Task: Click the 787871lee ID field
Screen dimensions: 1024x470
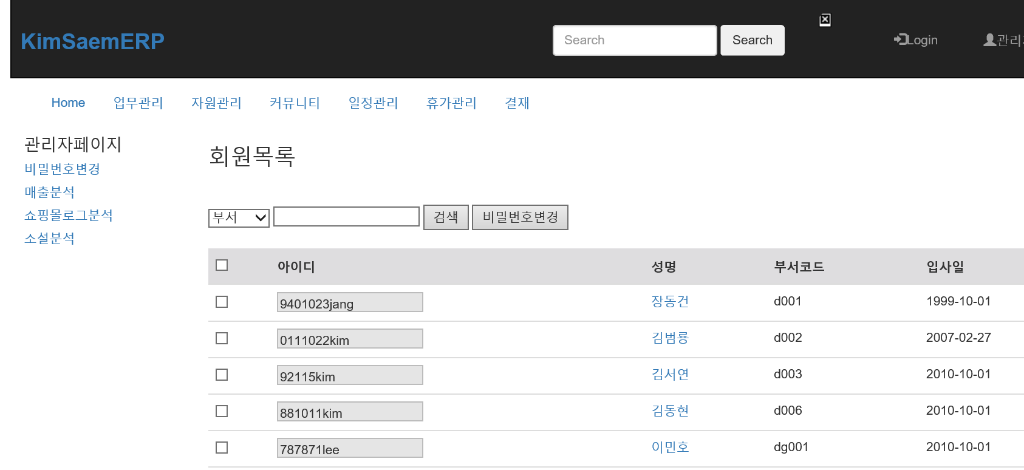Action: coord(349,448)
